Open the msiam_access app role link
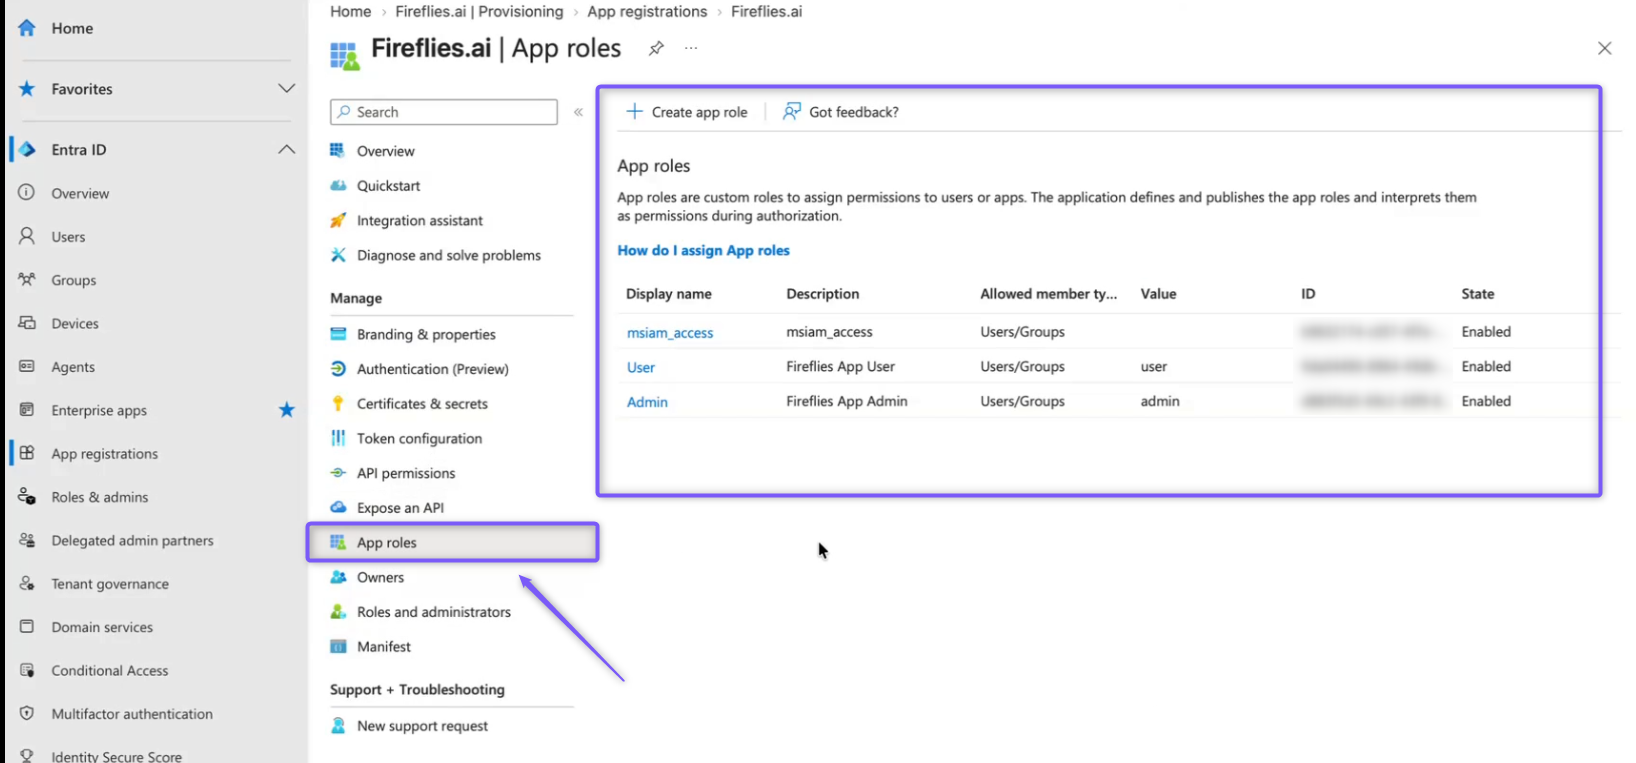This screenshot has width=1636, height=763. 670,333
